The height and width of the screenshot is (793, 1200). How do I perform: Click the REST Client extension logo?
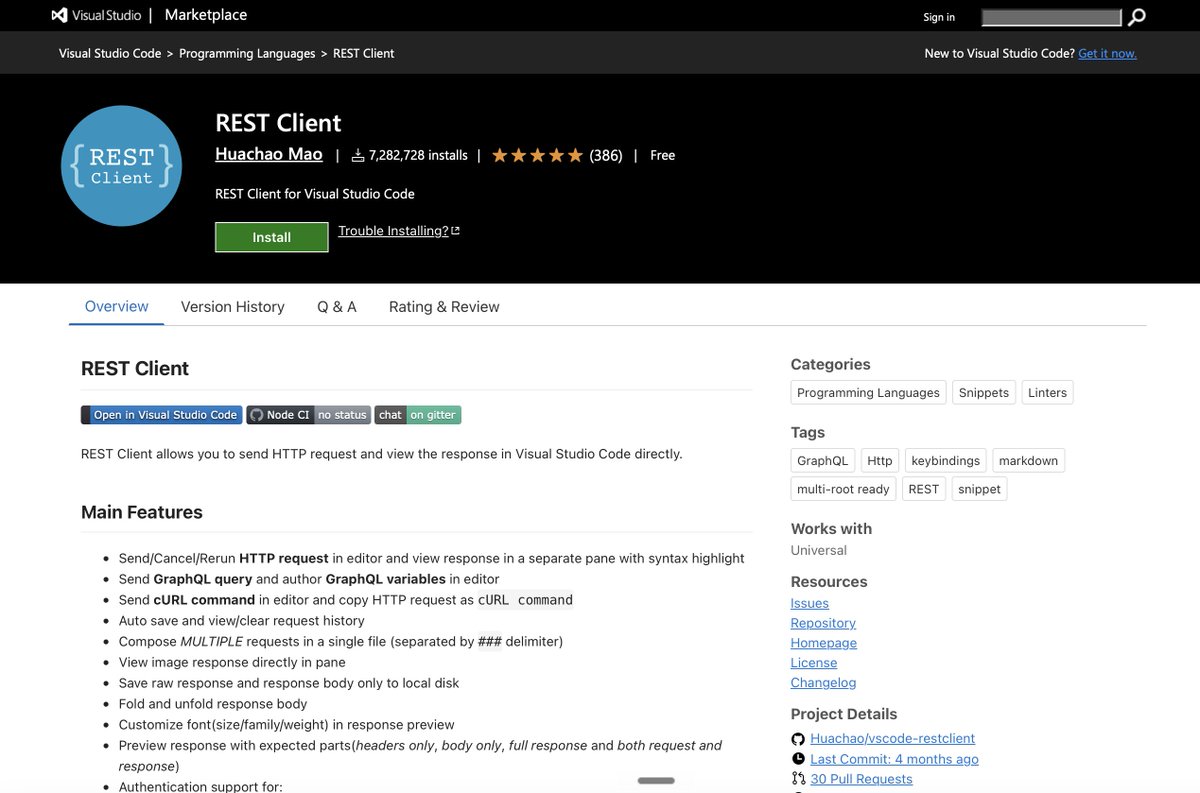point(121,166)
